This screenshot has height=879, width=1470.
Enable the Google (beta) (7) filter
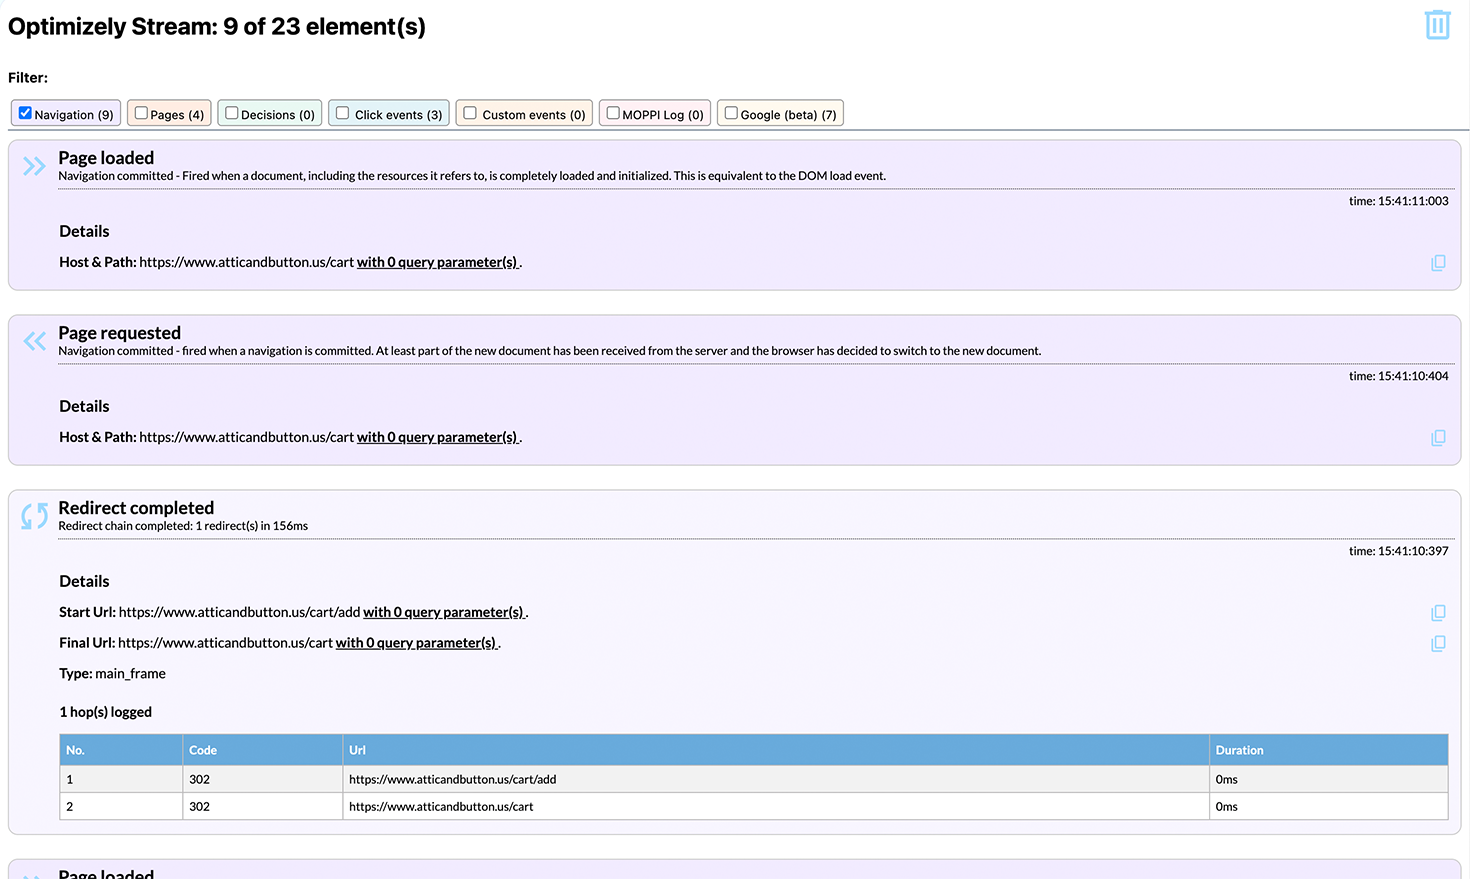coord(731,113)
